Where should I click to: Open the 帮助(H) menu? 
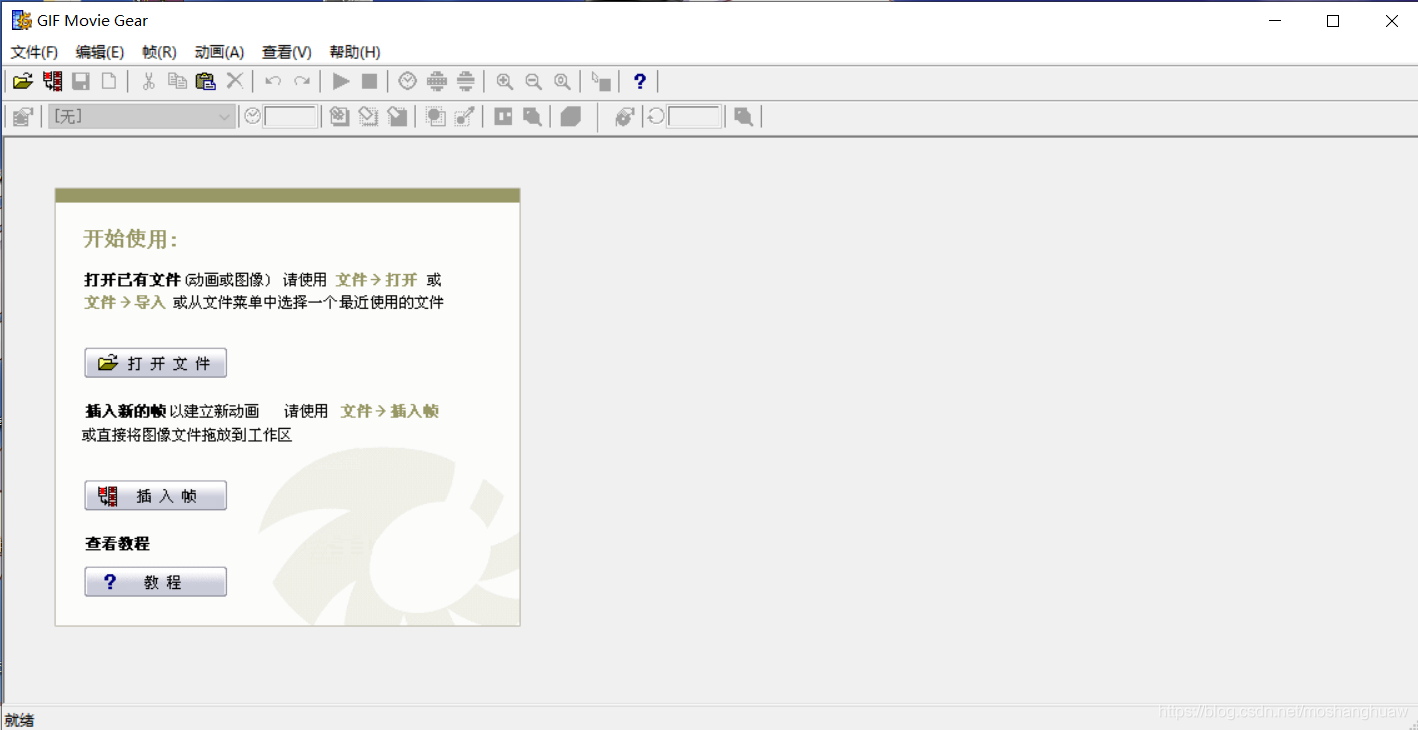355,52
